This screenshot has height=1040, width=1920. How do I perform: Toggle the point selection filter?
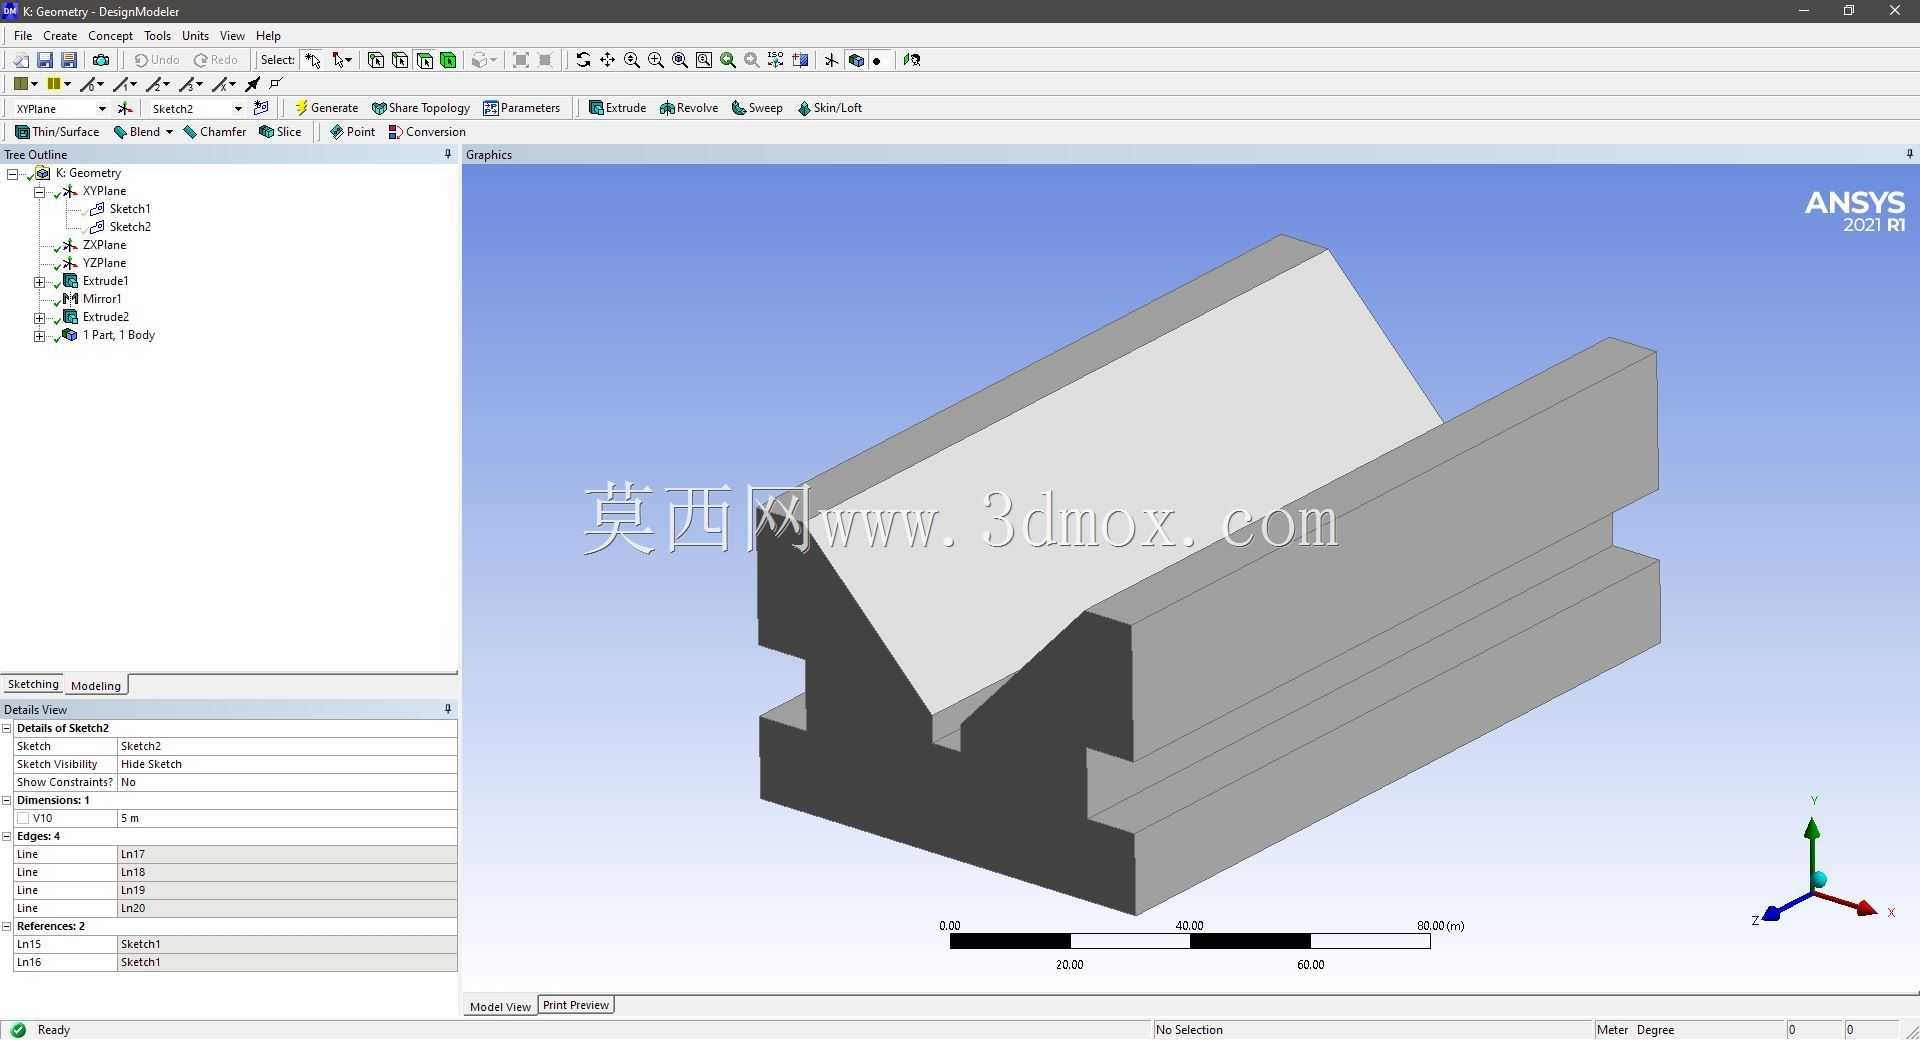[x=376, y=60]
